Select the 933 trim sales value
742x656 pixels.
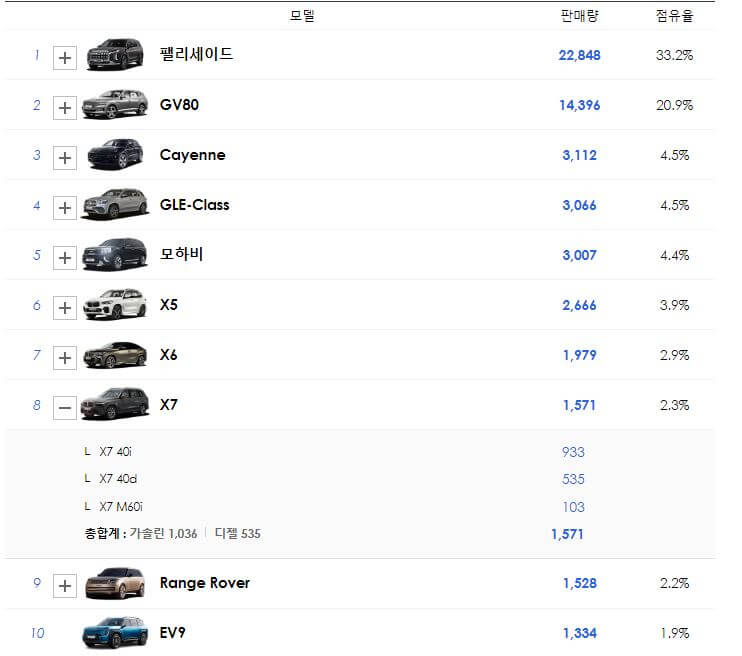click(x=573, y=452)
